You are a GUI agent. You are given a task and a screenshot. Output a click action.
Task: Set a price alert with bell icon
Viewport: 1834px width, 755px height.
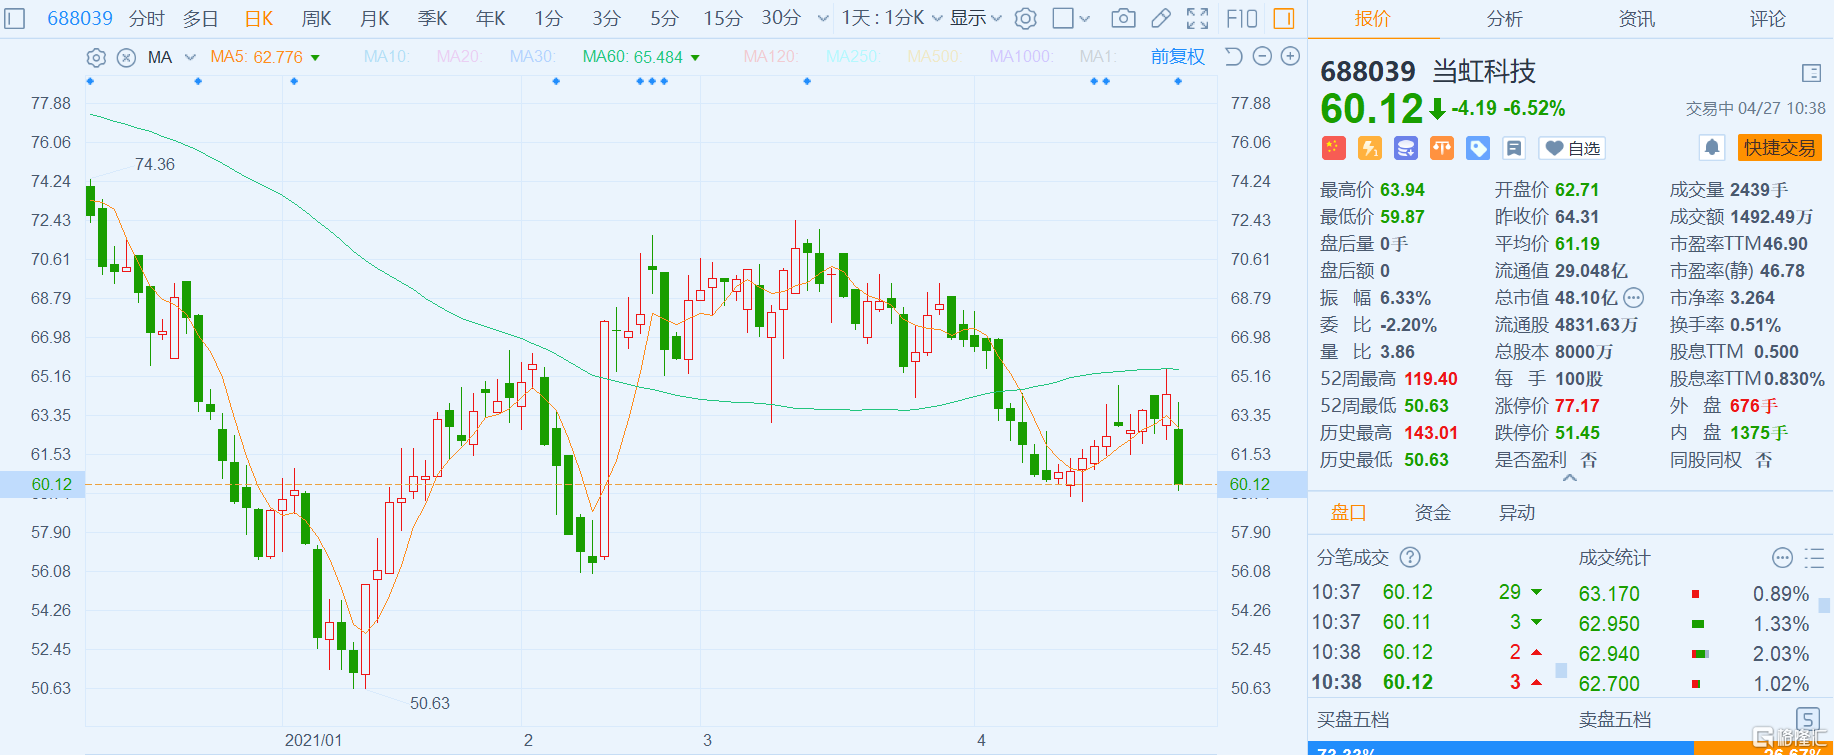tap(1712, 148)
